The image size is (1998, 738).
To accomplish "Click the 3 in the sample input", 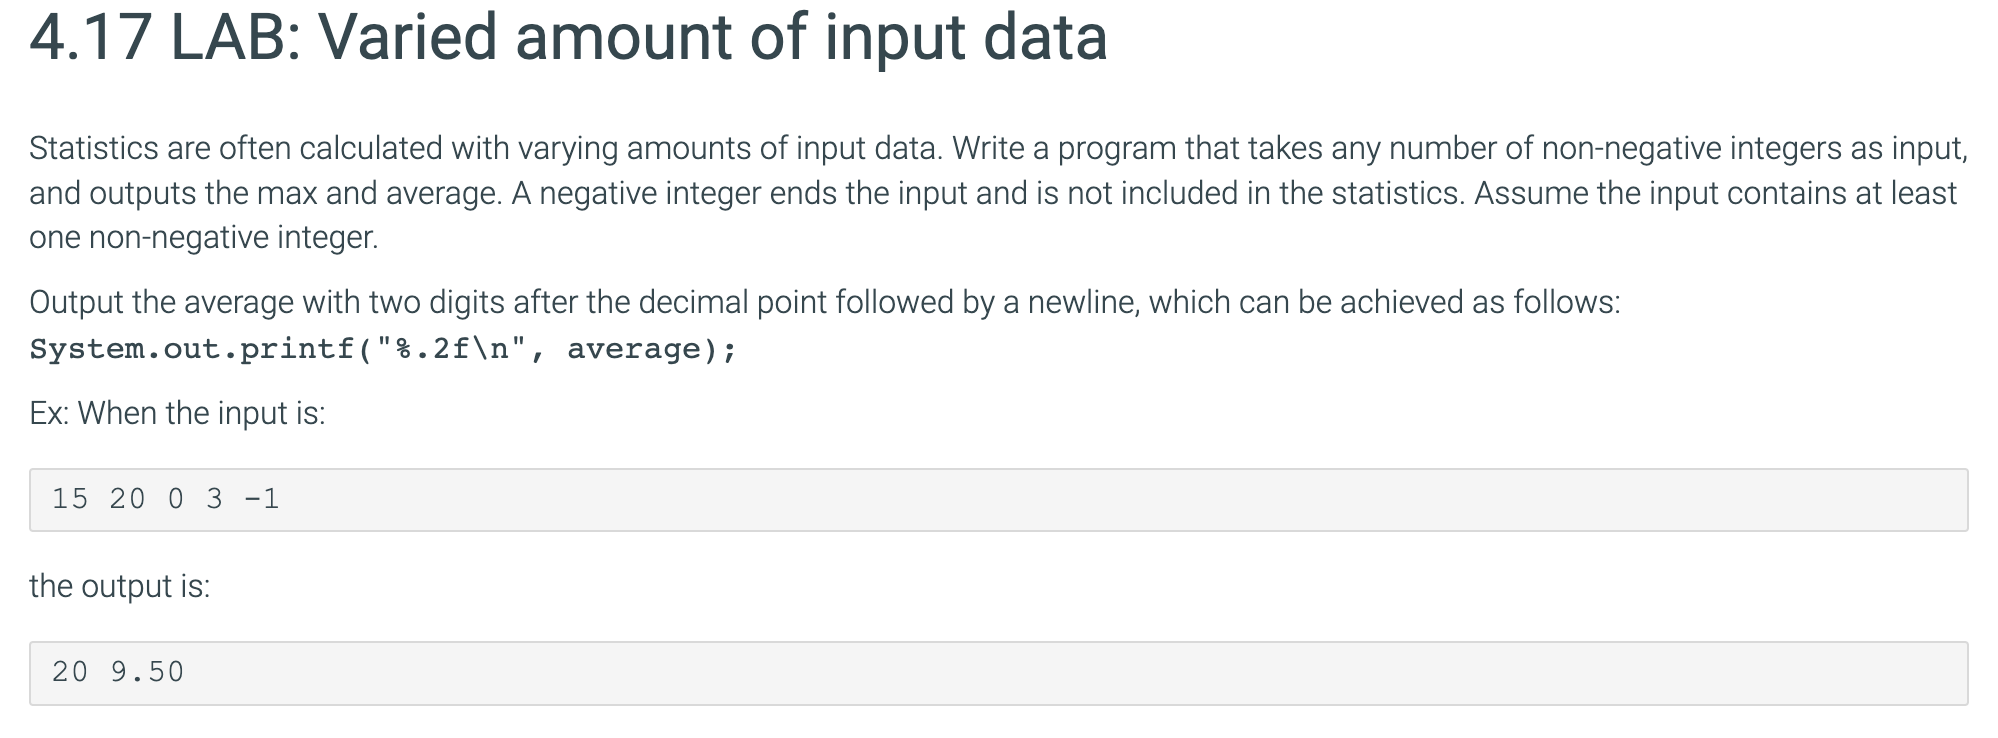I will click(x=214, y=499).
